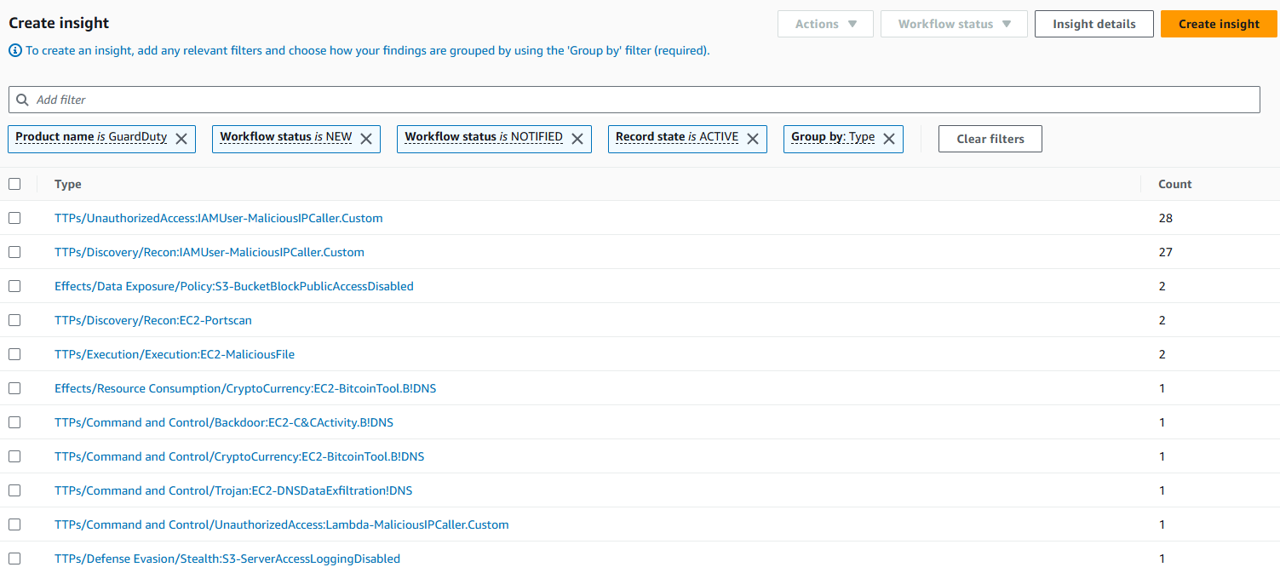Viewport: 1280px width, 573px height.
Task: Open the Actions dropdown
Action: pos(826,24)
